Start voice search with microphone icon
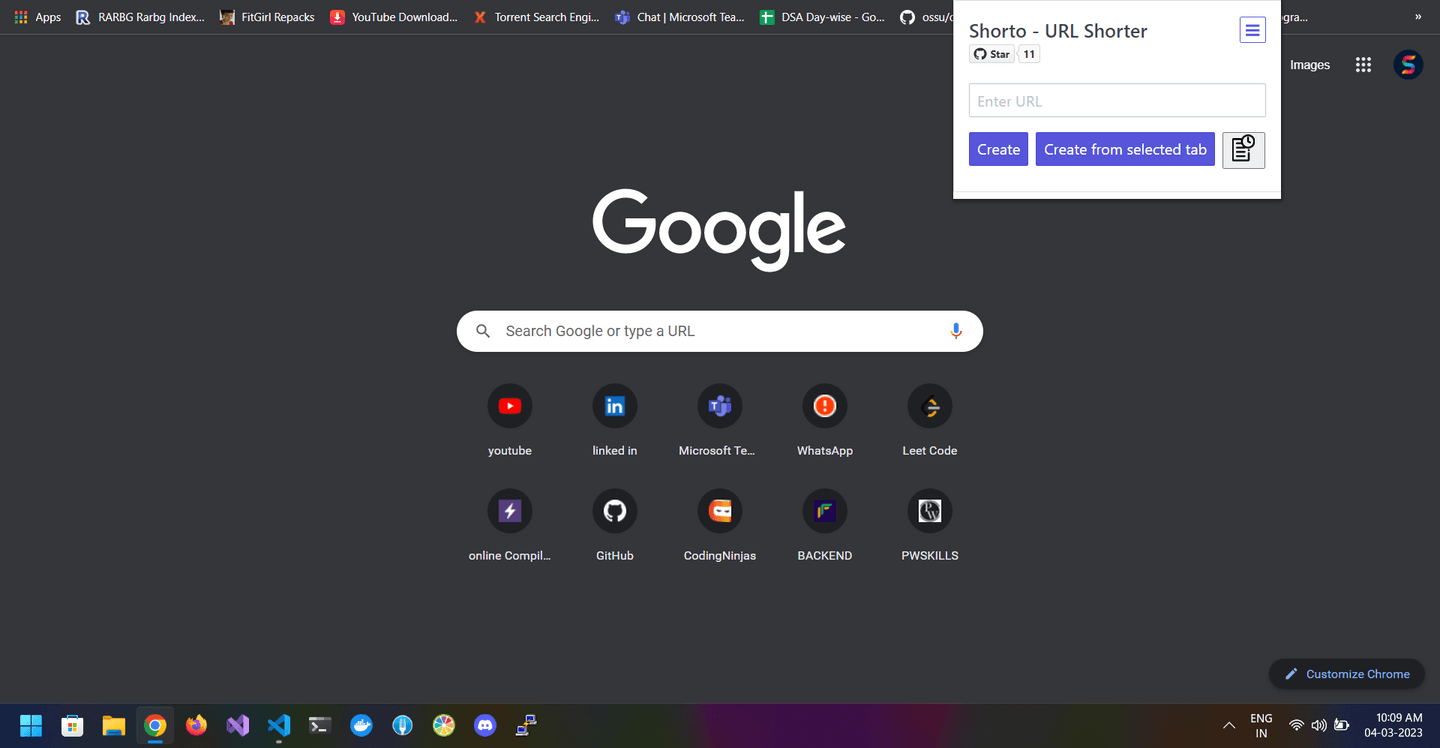 956,331
